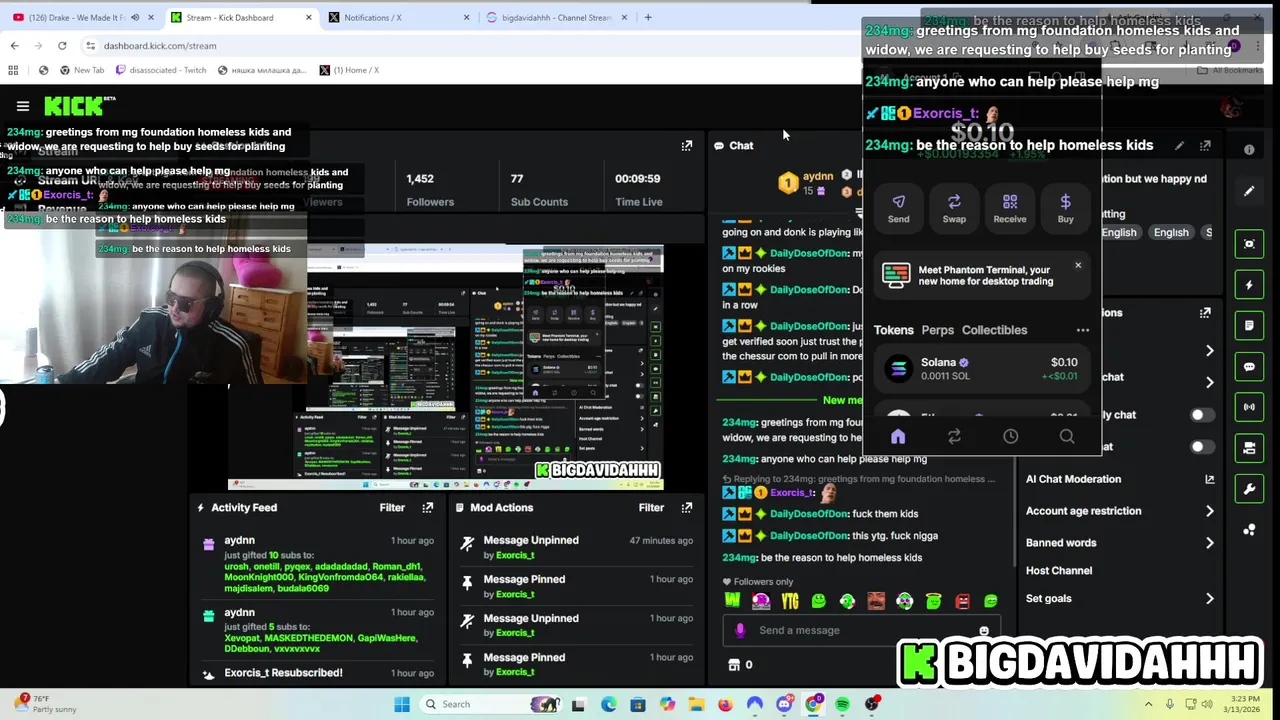Open Phantom activity history tab
The height and width of the screenshot is (720, 1280).
click(x=1010, y=437)
